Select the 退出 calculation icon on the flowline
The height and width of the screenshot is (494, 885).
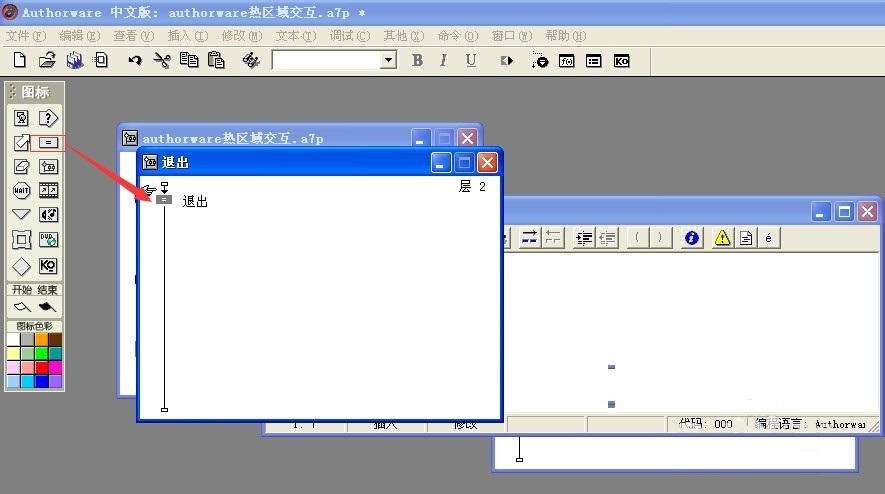coord(164,200)
